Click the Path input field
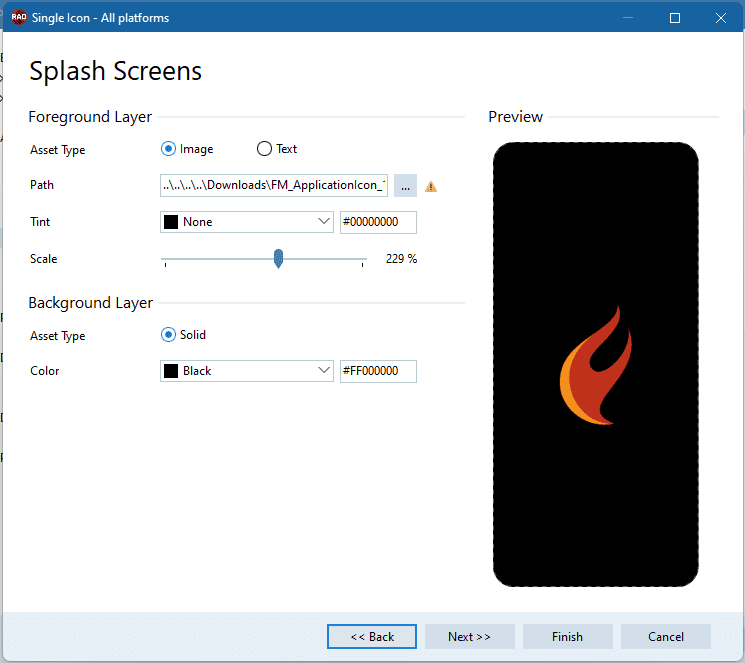Image resolution: width=745 pixels, height=663 pixels. (x=274, y=185)
